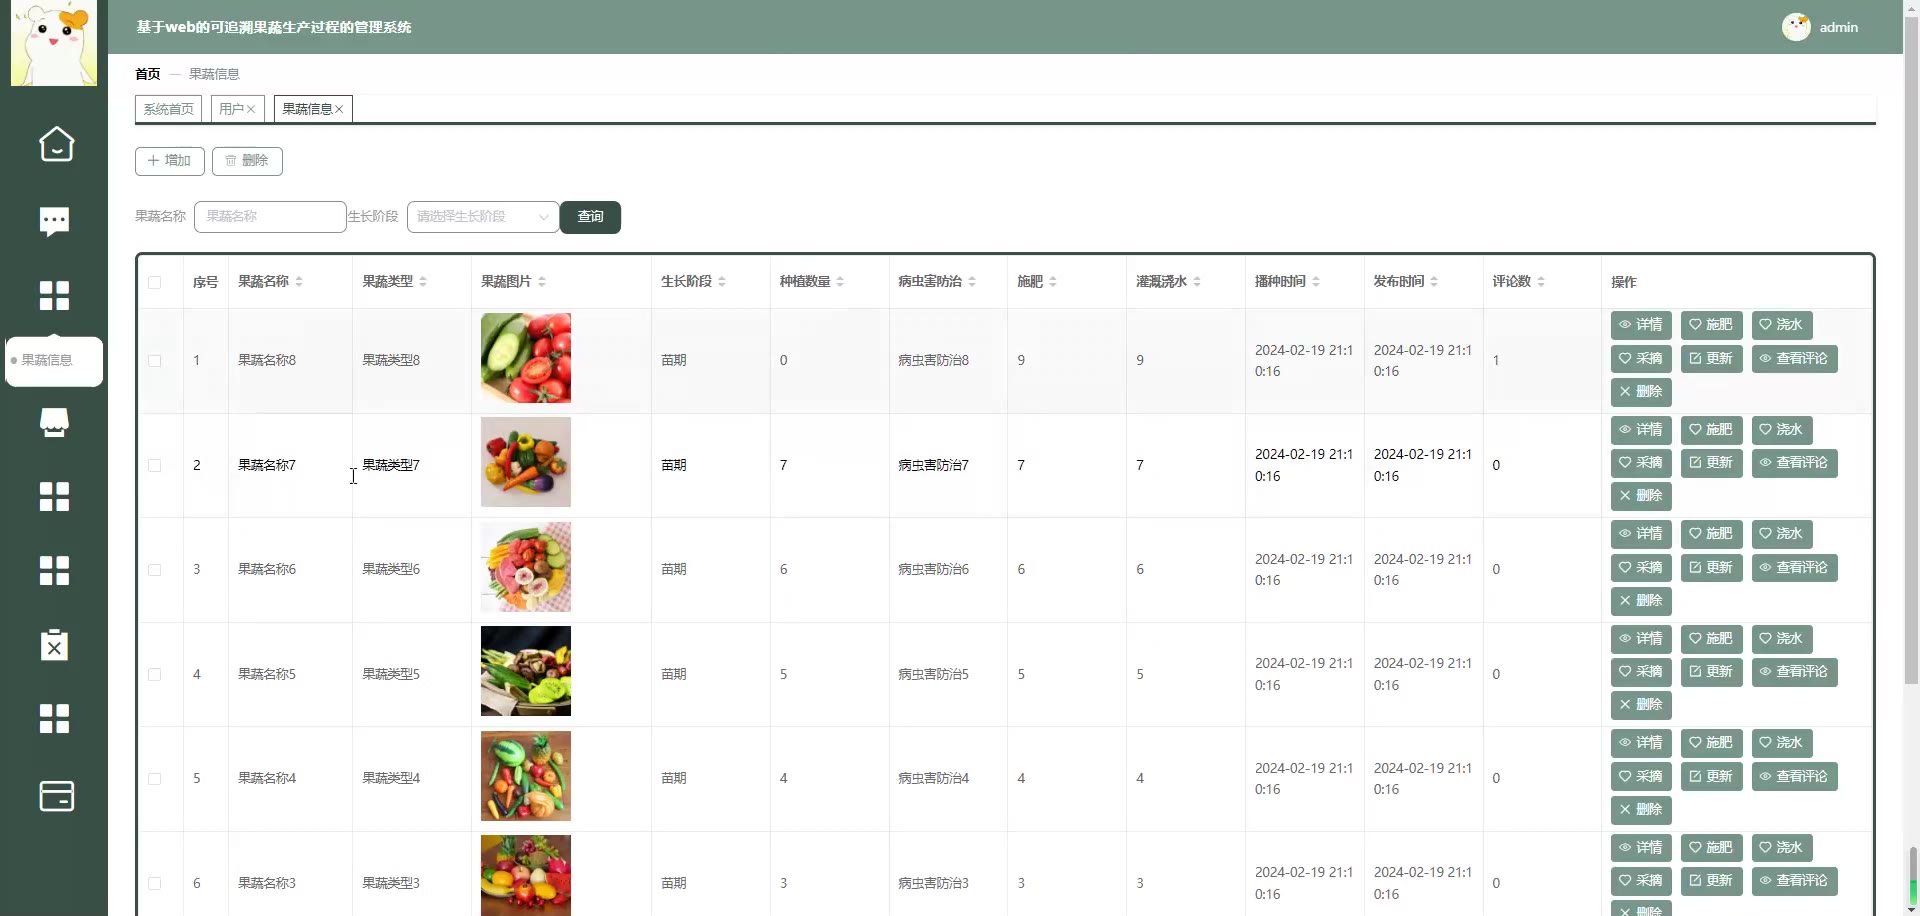Screen dimensions: 1920x916
Task: Open the card icon at sidebar bottom
Action: click(x=56, y=796)
